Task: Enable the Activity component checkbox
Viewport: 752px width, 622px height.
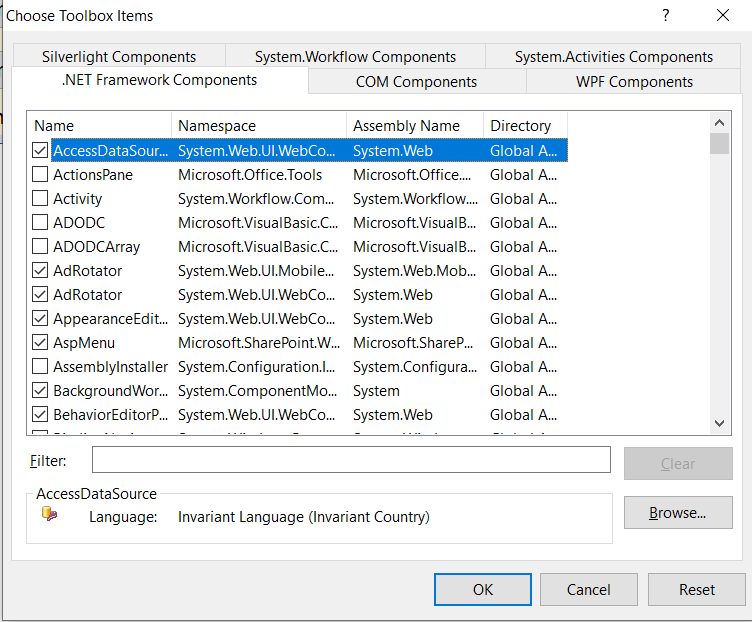Action: 40,199
